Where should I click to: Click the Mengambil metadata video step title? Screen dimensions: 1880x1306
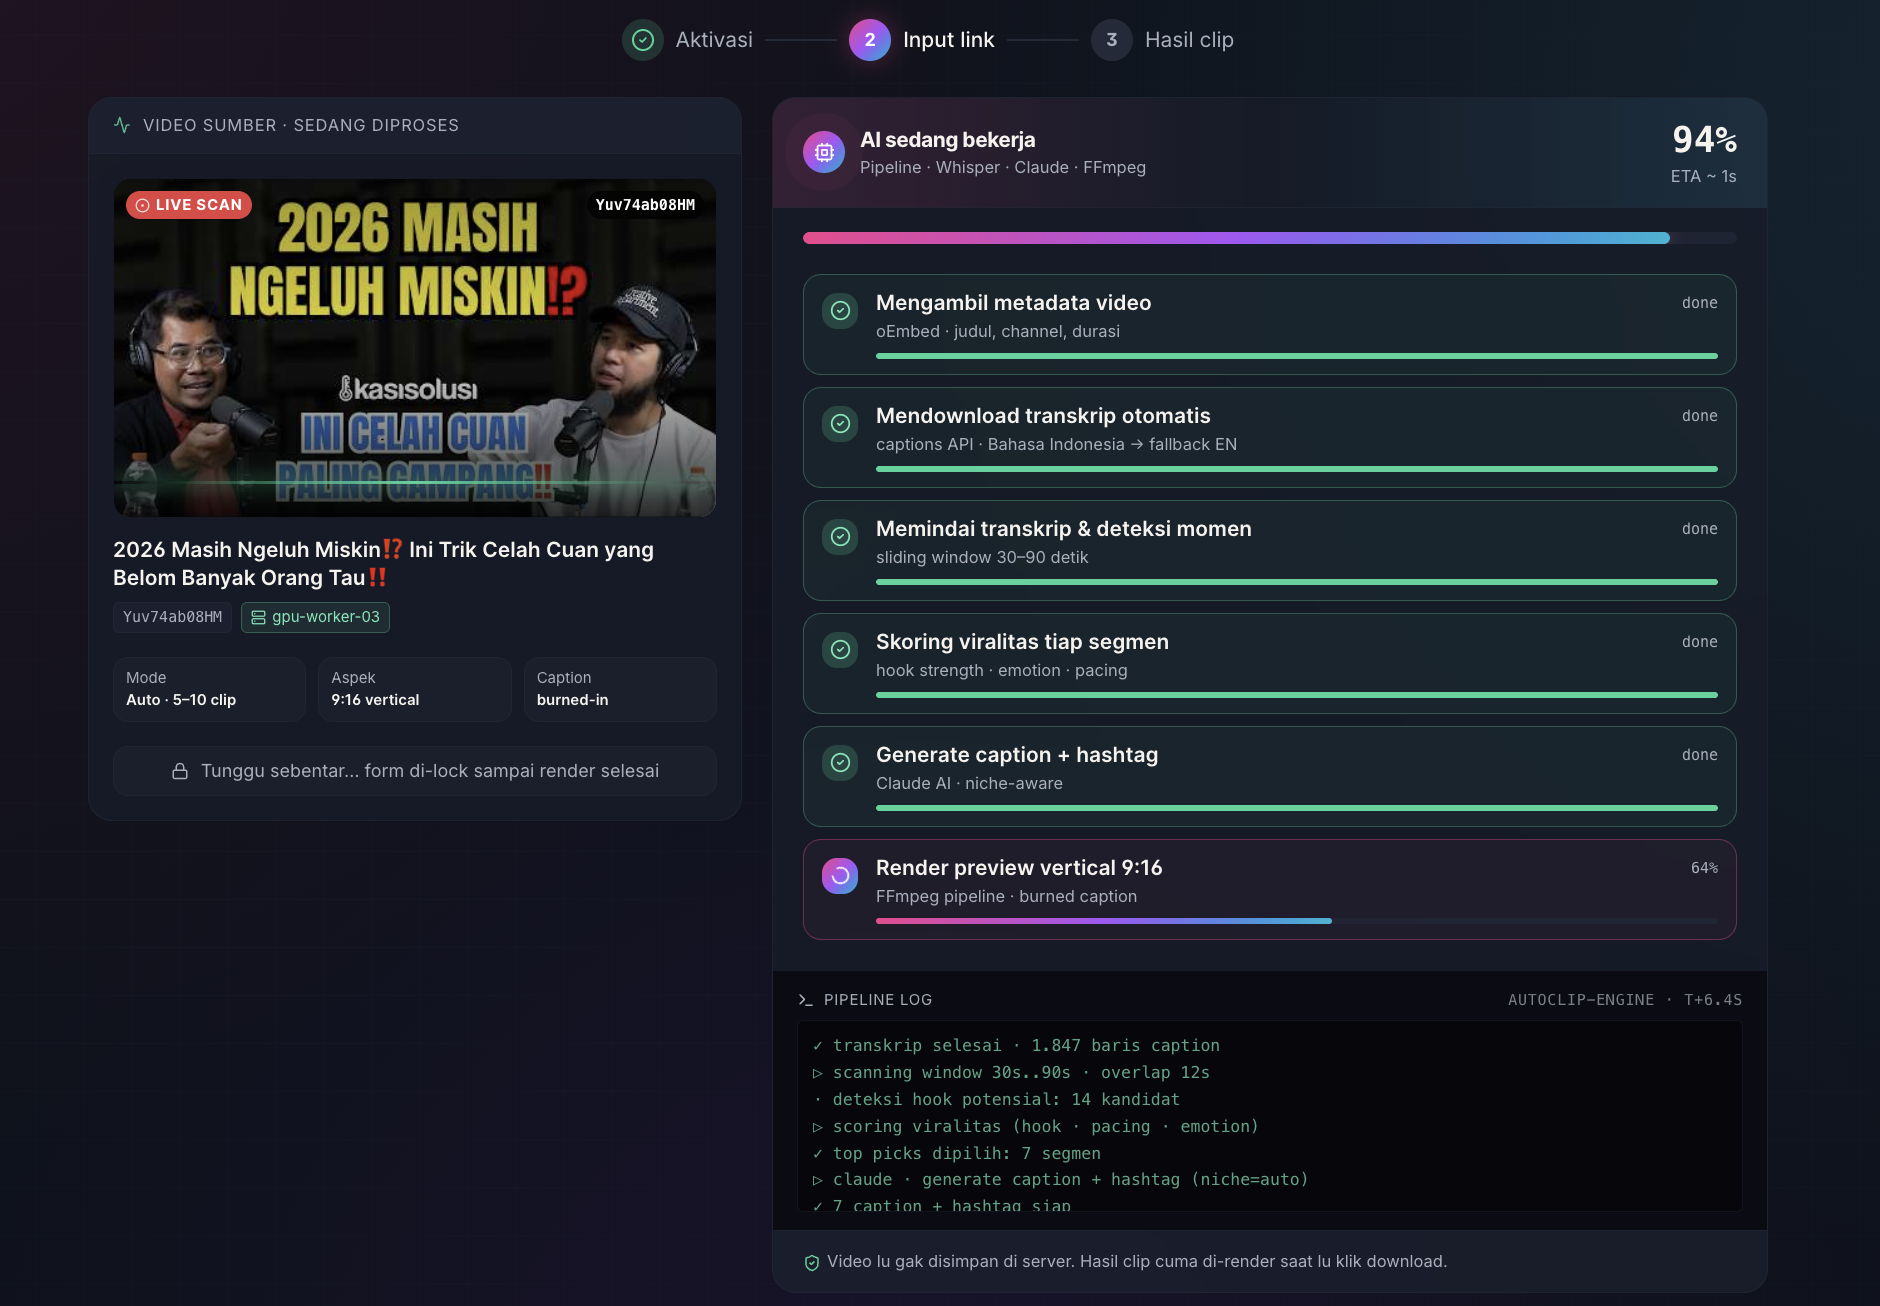click(x=1013, y=303)
